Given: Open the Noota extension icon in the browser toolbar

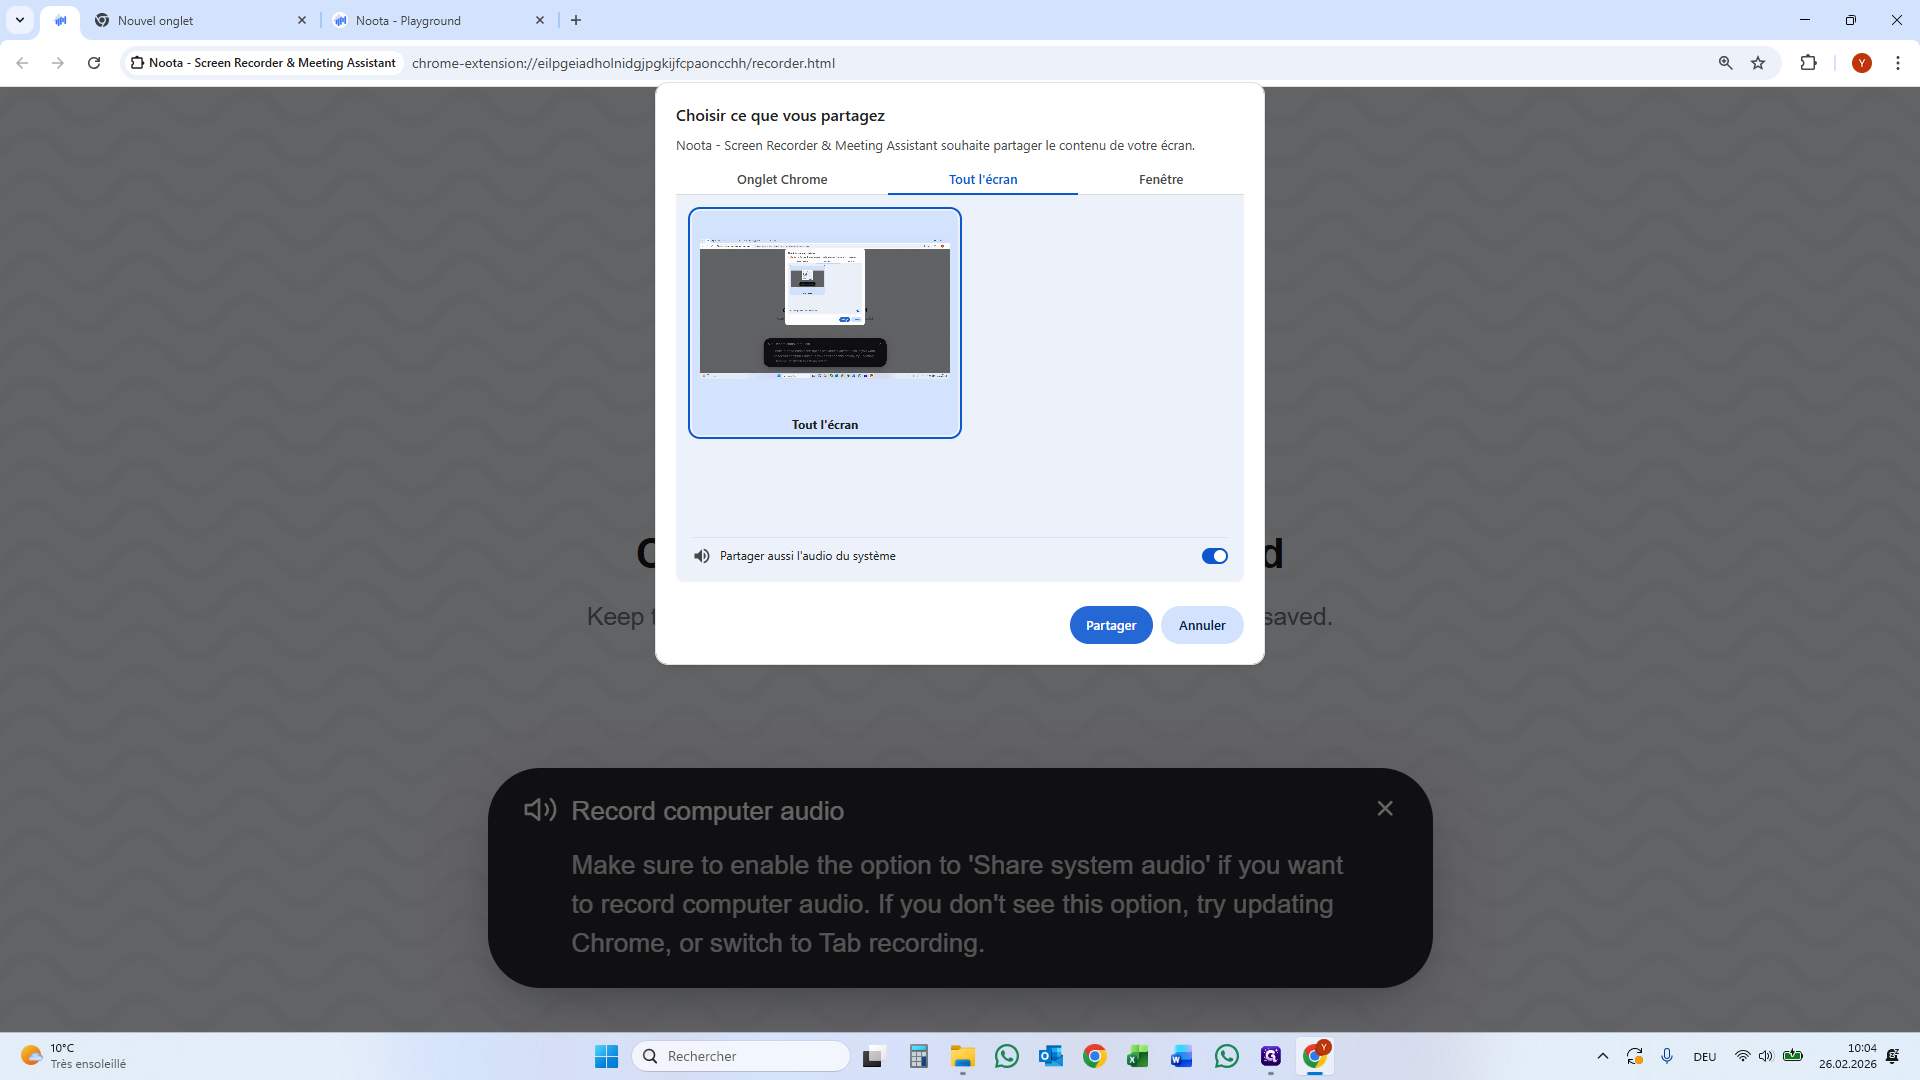Looking at the screenshot, I should point(60,20).
